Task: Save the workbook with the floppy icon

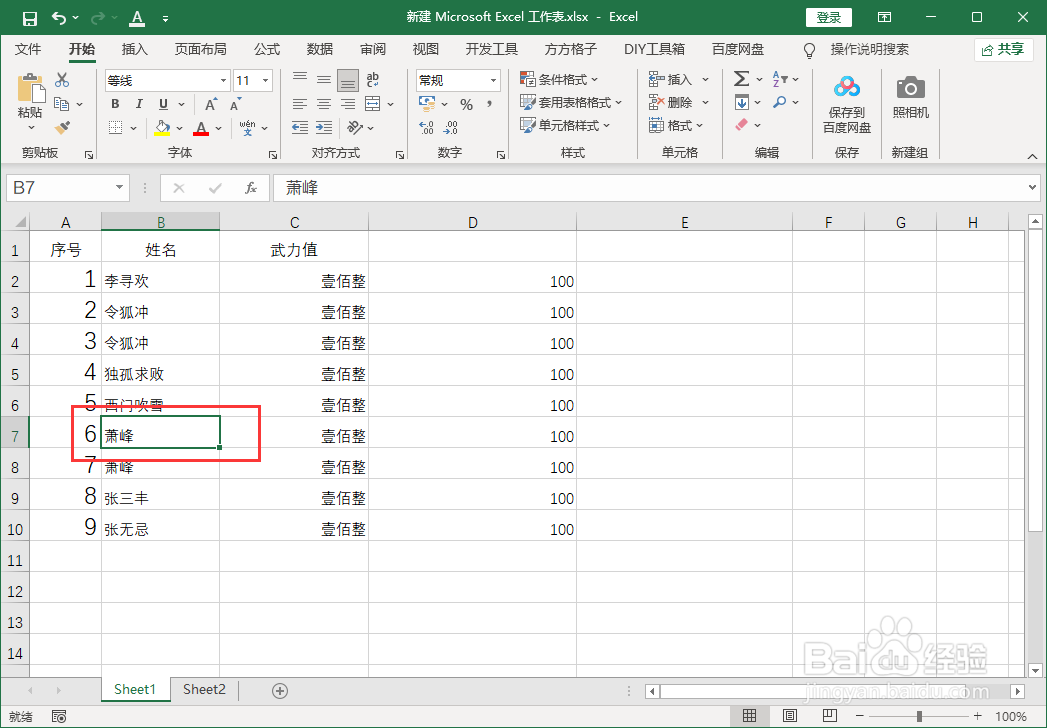Action: pyautogui.click(x=29, y=18)
